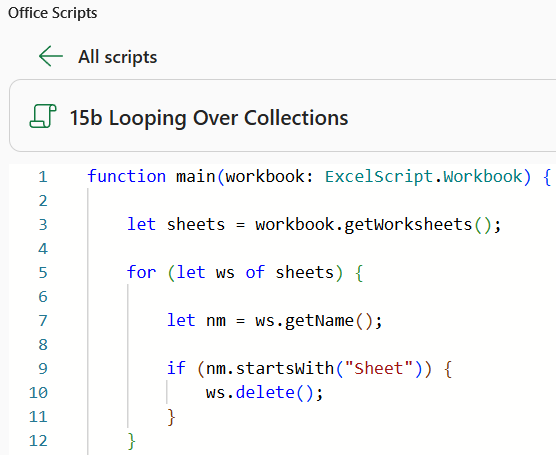The image size is (556, 455).
Task: Click the 'of' keyword on line 5
Action: [255, 272]
